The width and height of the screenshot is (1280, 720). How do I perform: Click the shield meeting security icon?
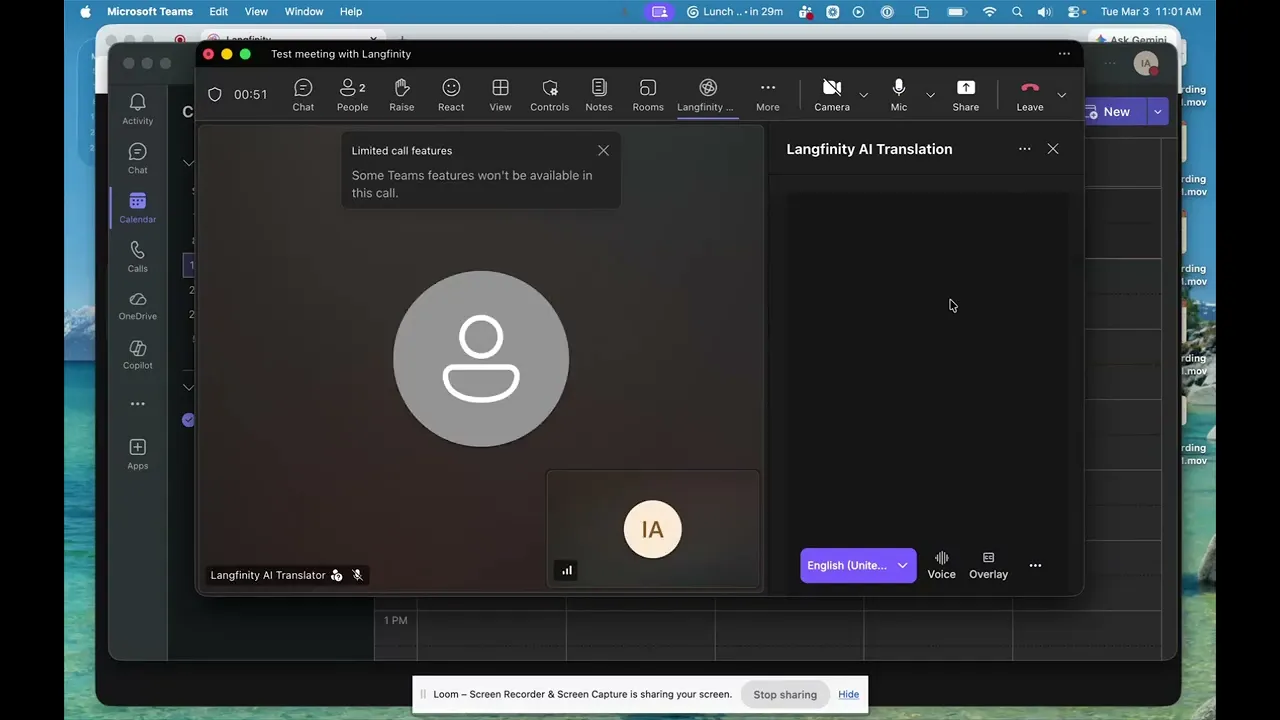pyautogui.click(x=215, y=94)
